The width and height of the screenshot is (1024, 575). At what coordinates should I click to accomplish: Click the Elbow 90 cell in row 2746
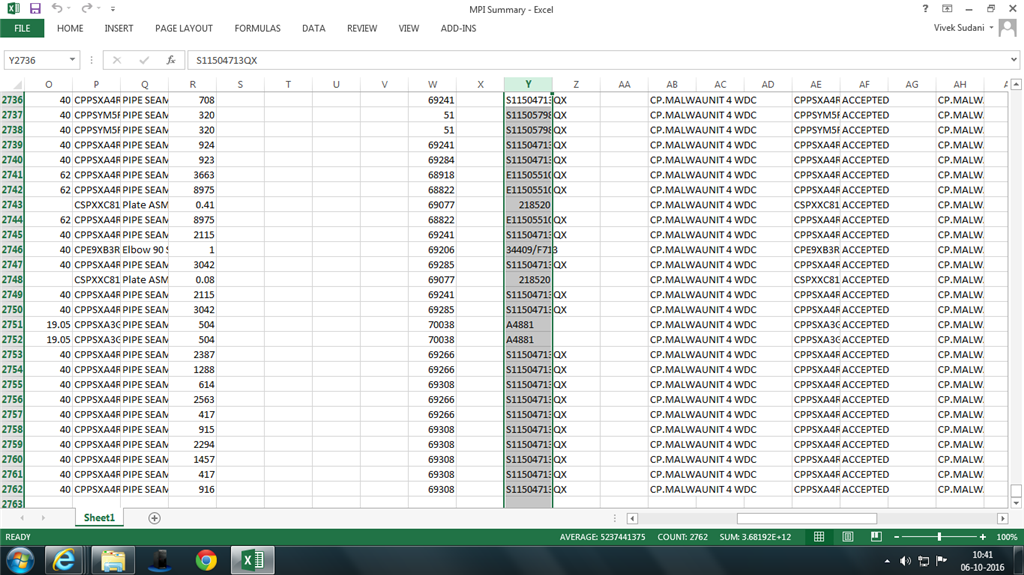144,250
